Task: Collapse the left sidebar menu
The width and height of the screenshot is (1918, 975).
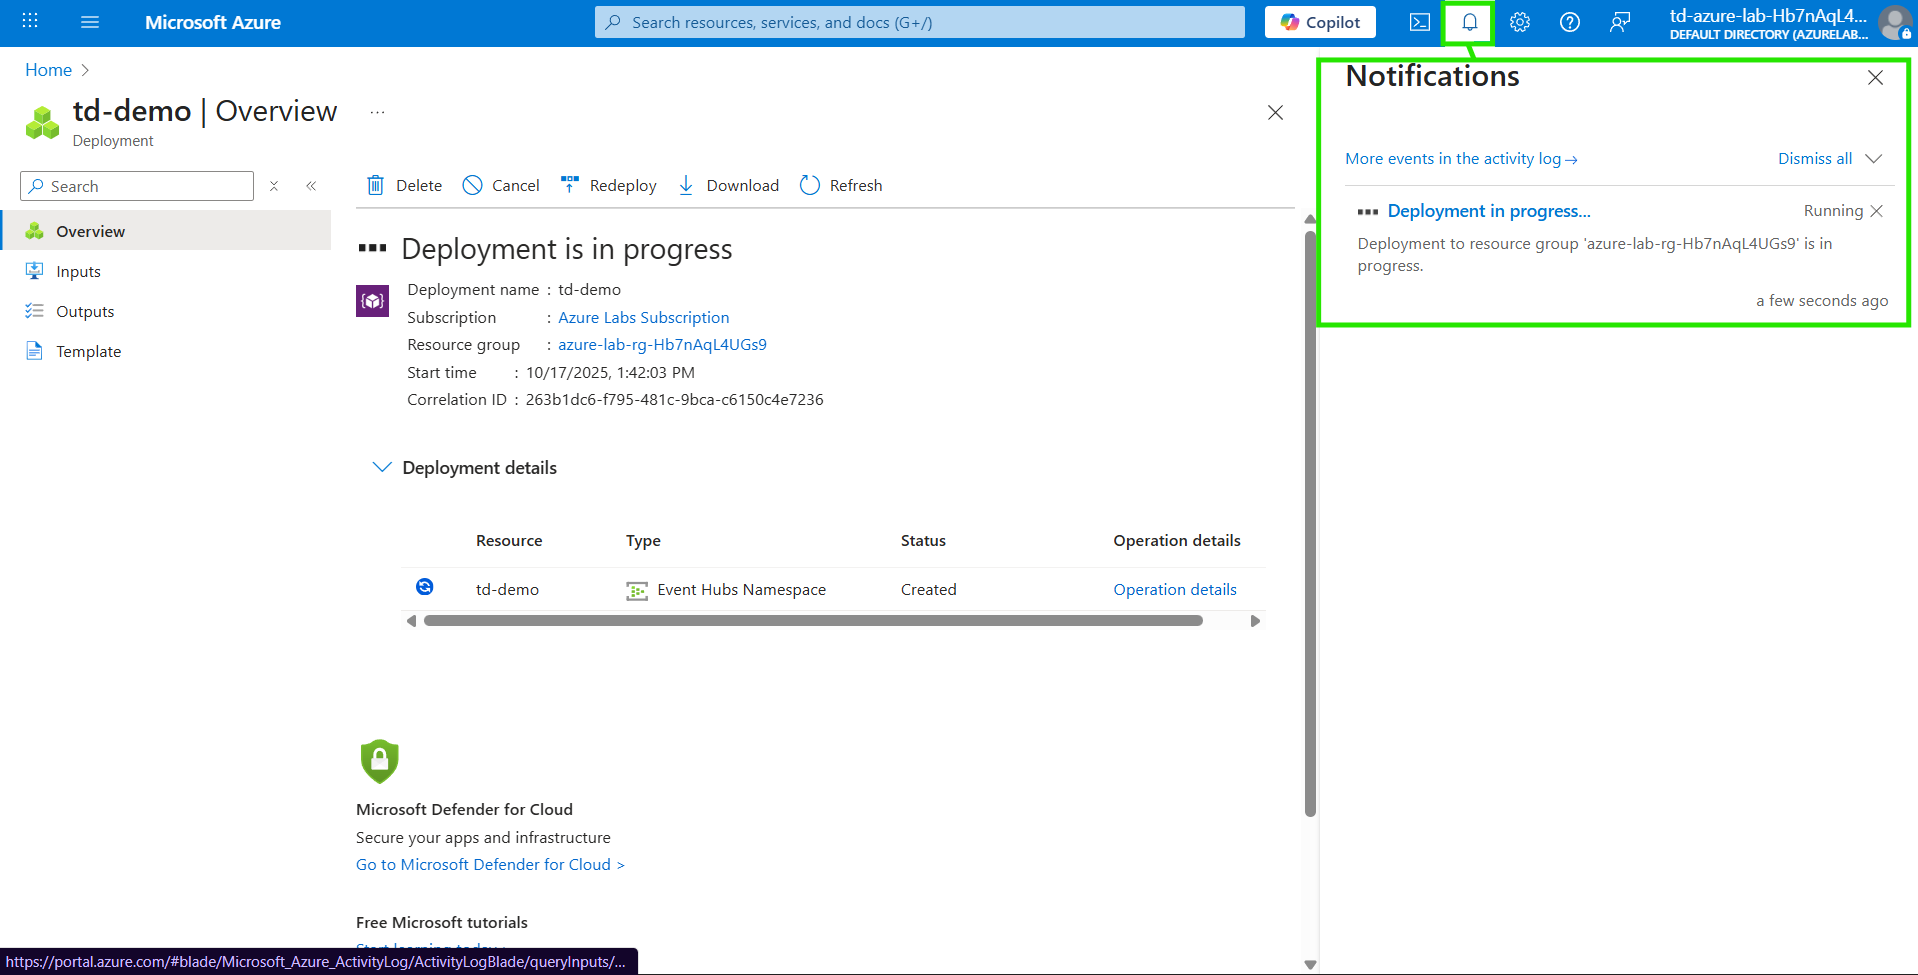Action: click(311, 186)
